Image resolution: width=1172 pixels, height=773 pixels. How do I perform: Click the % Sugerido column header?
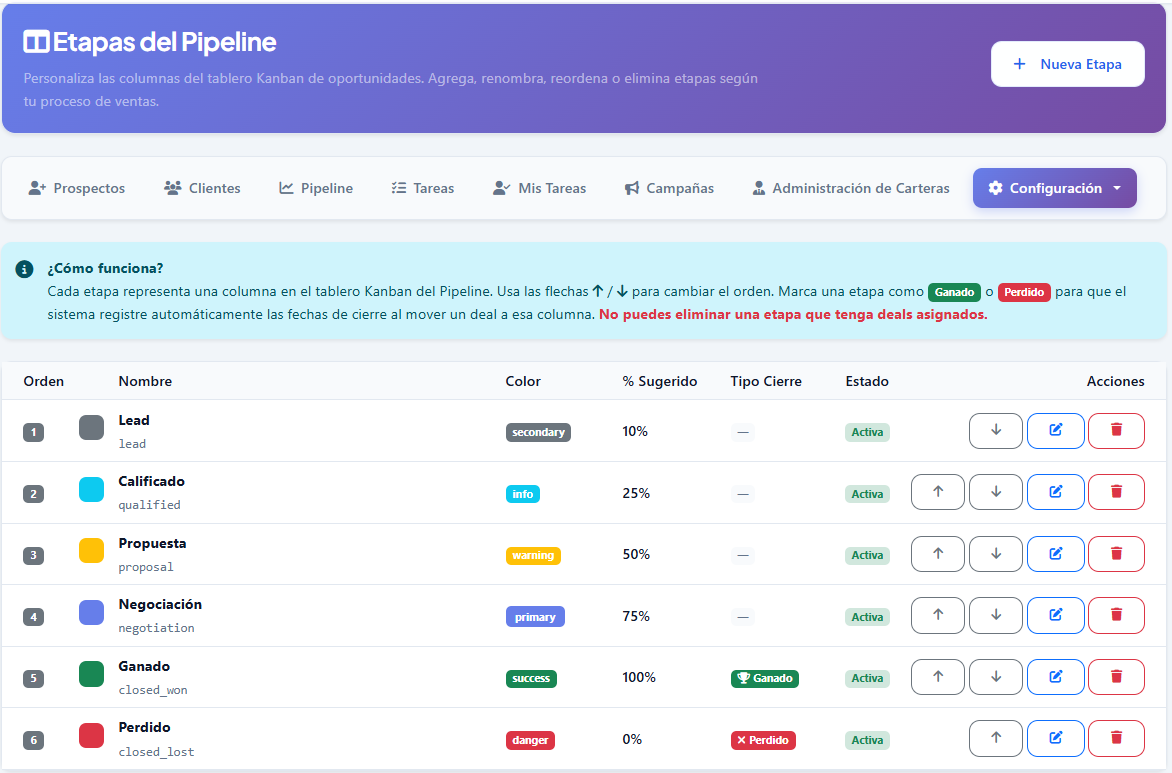pyautogui.click(x=660, y=381)
